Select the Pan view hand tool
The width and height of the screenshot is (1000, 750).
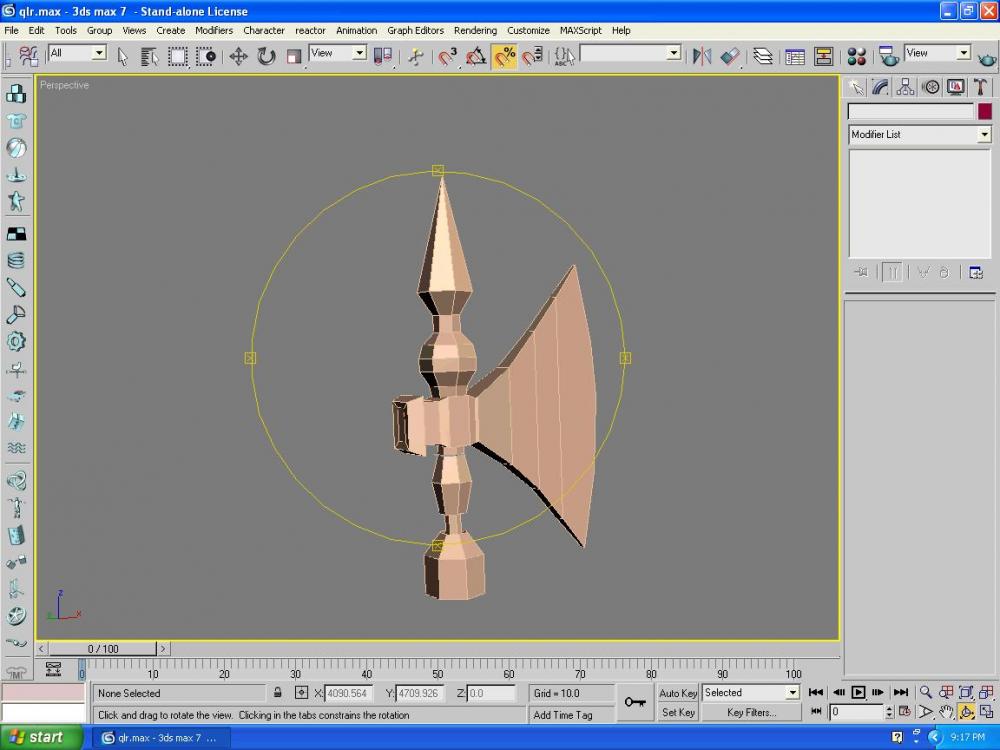point(946,712)
